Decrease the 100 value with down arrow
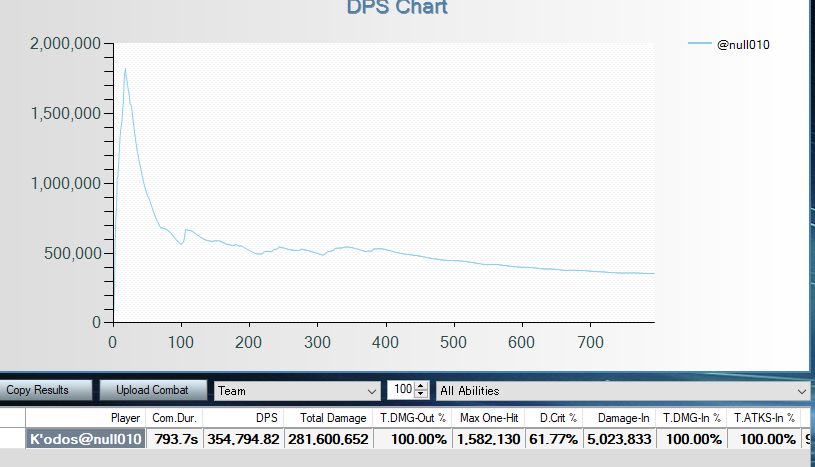Image resolution: width=815 pixels, height=467 pixels. click(x=421, y=395)
